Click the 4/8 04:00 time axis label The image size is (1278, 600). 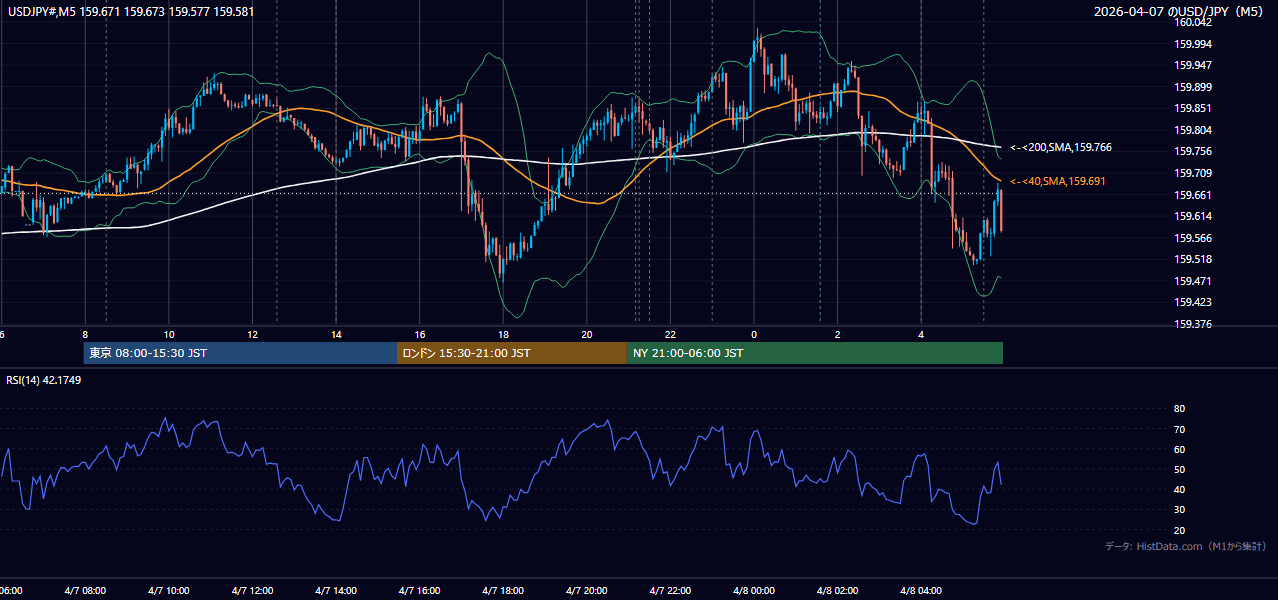(x=921, y=591)
